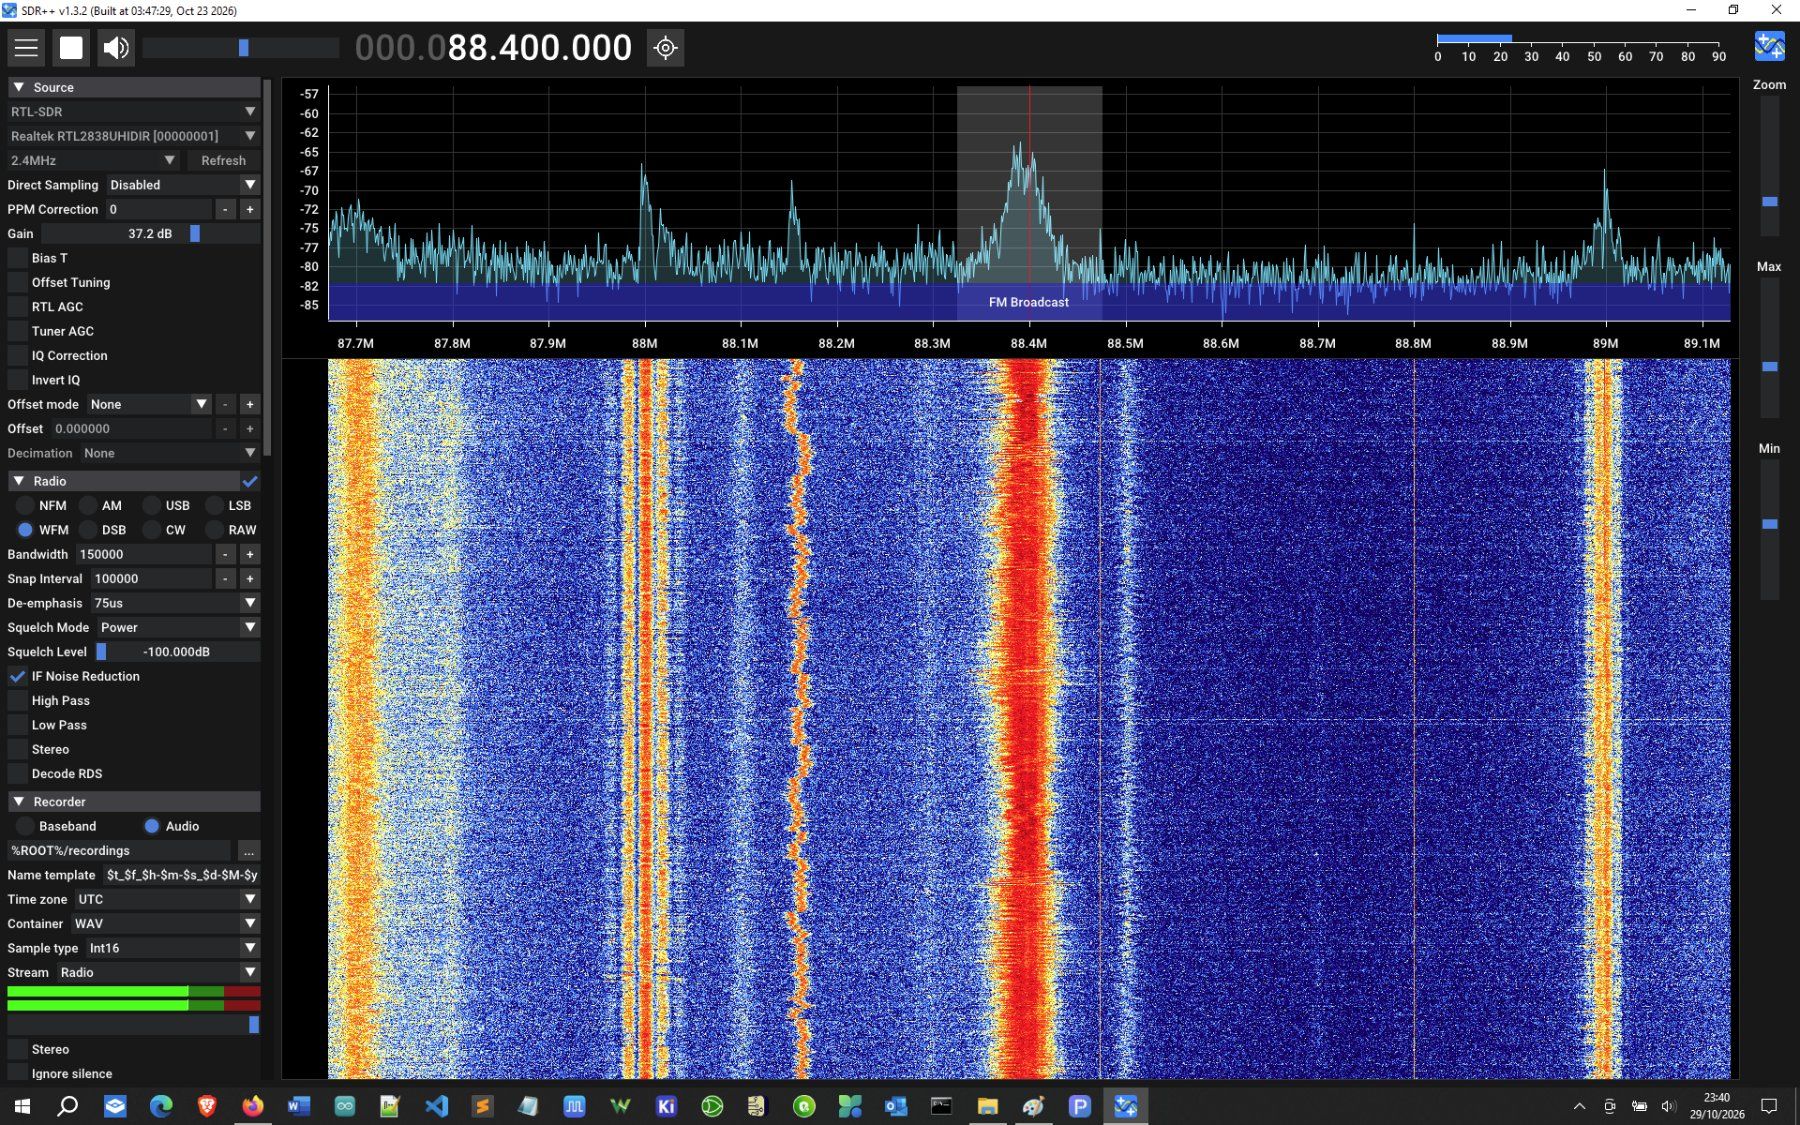Select the USB demodulation mode
This screenshot has width=1800, height=1125.
[x=151, y=506]
